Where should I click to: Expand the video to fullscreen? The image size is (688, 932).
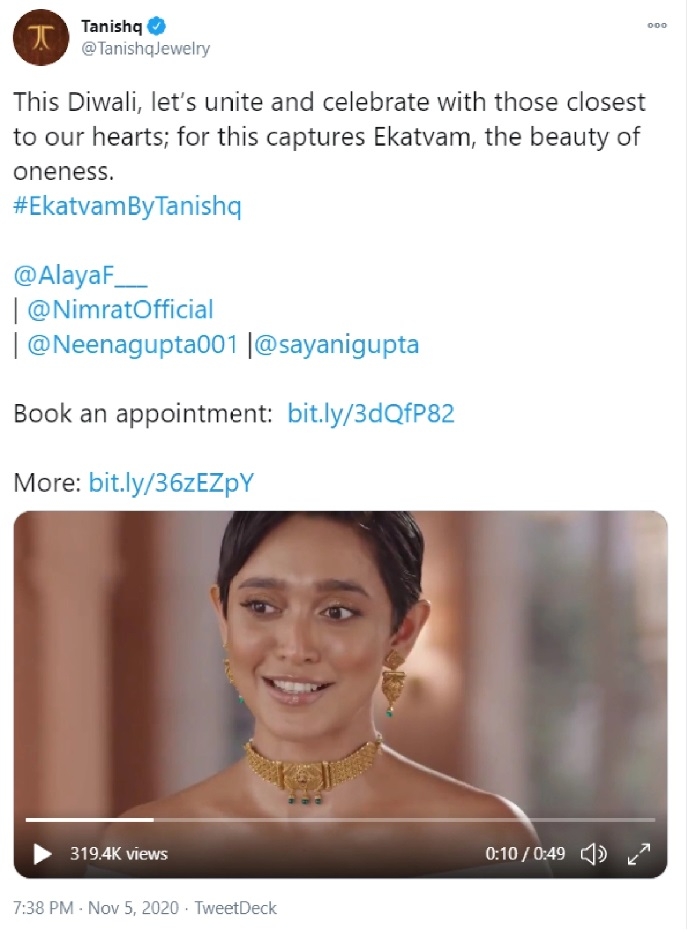click(639, 854)
